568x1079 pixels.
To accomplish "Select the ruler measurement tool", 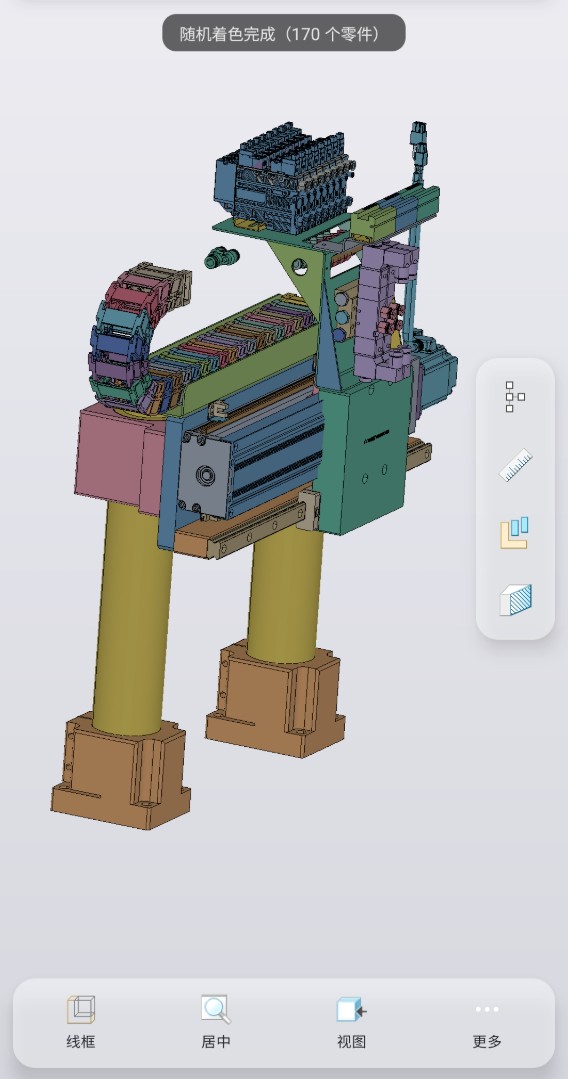I will tap(515, 464).
